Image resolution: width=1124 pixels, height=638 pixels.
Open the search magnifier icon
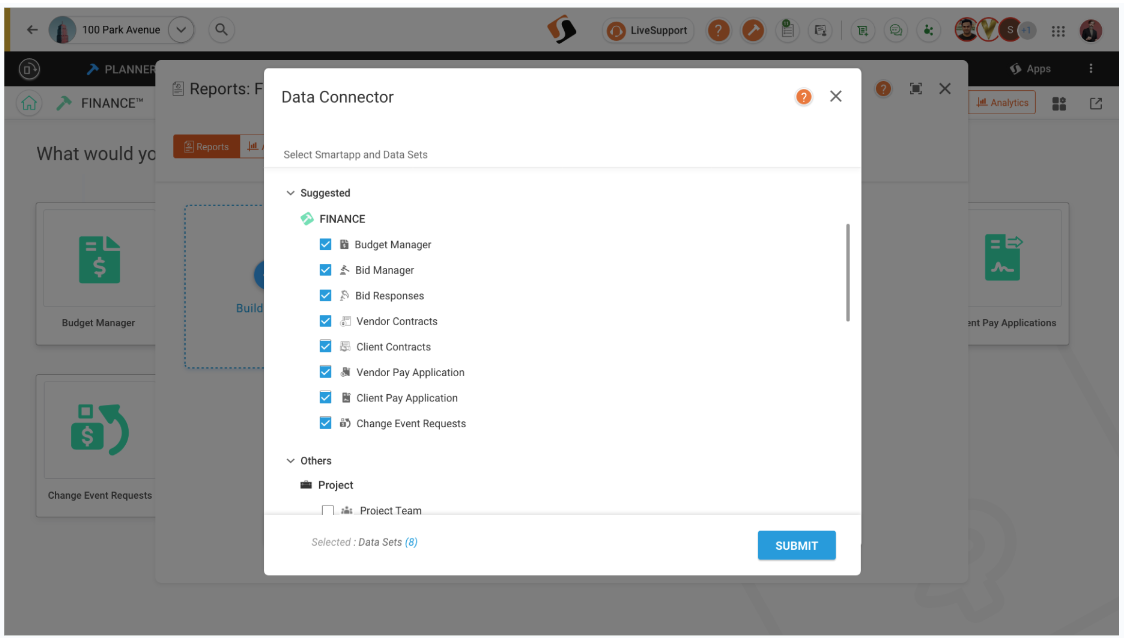(x=222, y=29)
